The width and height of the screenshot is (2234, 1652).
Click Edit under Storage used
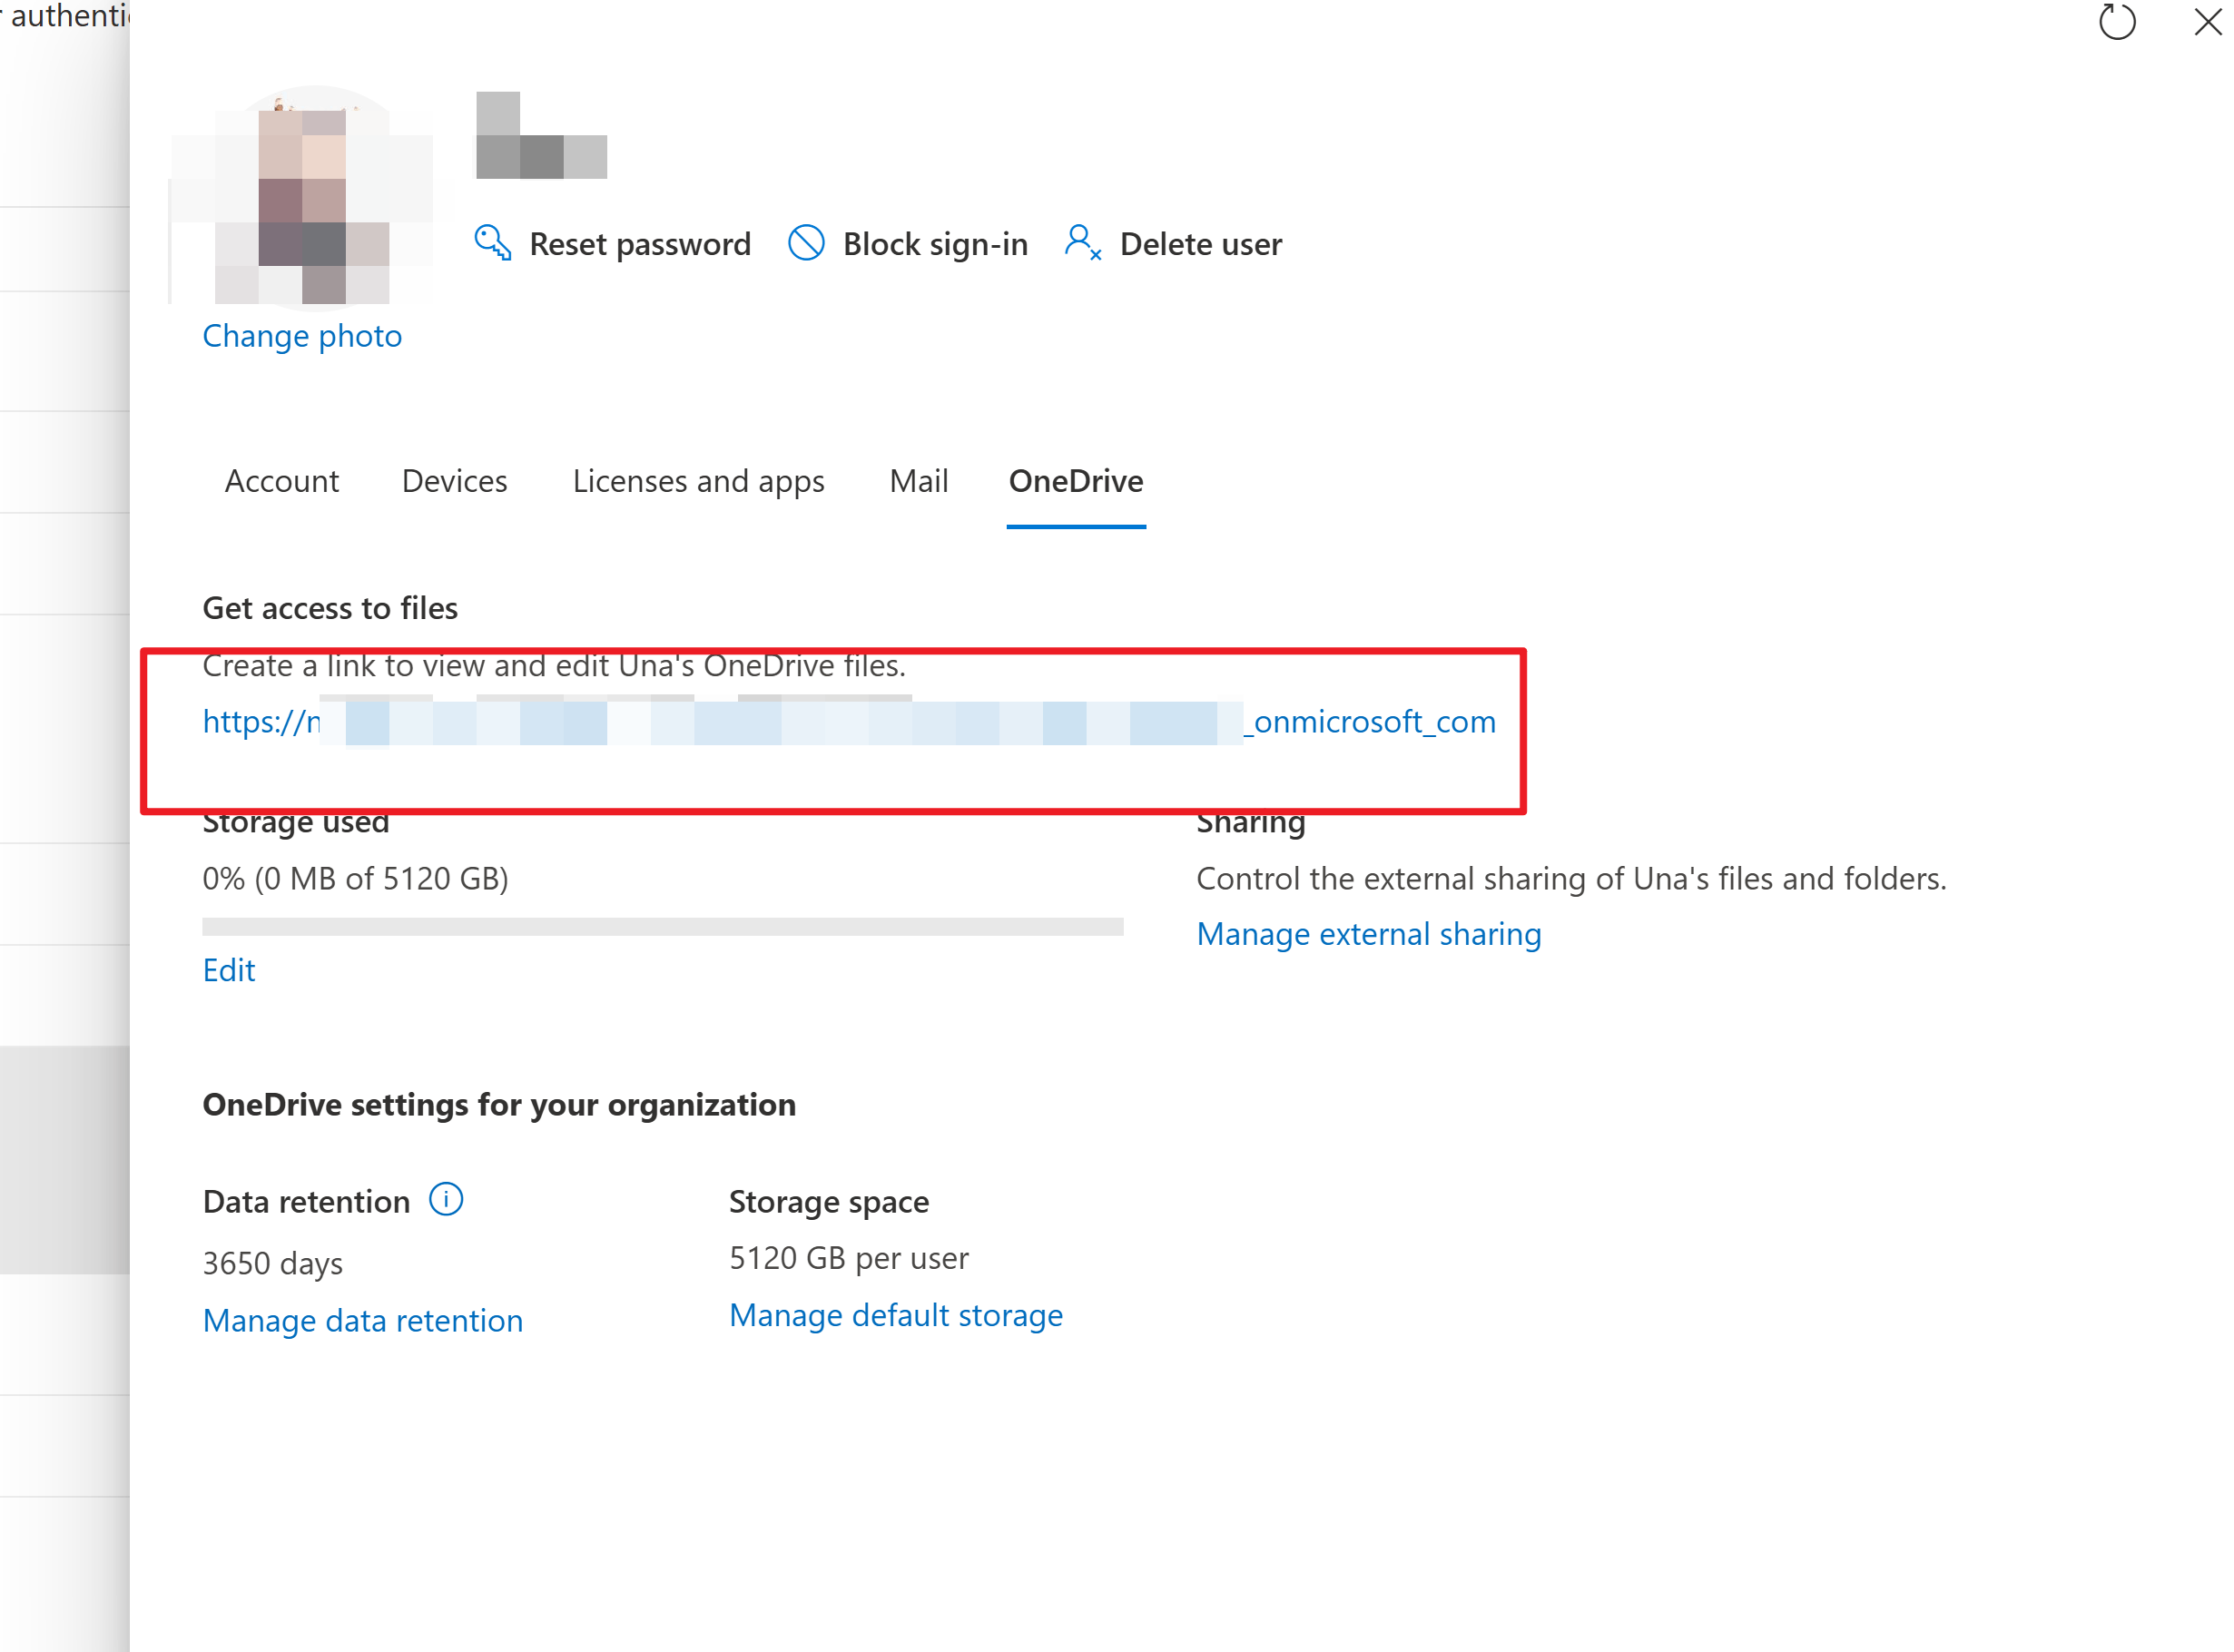point(229,970)
